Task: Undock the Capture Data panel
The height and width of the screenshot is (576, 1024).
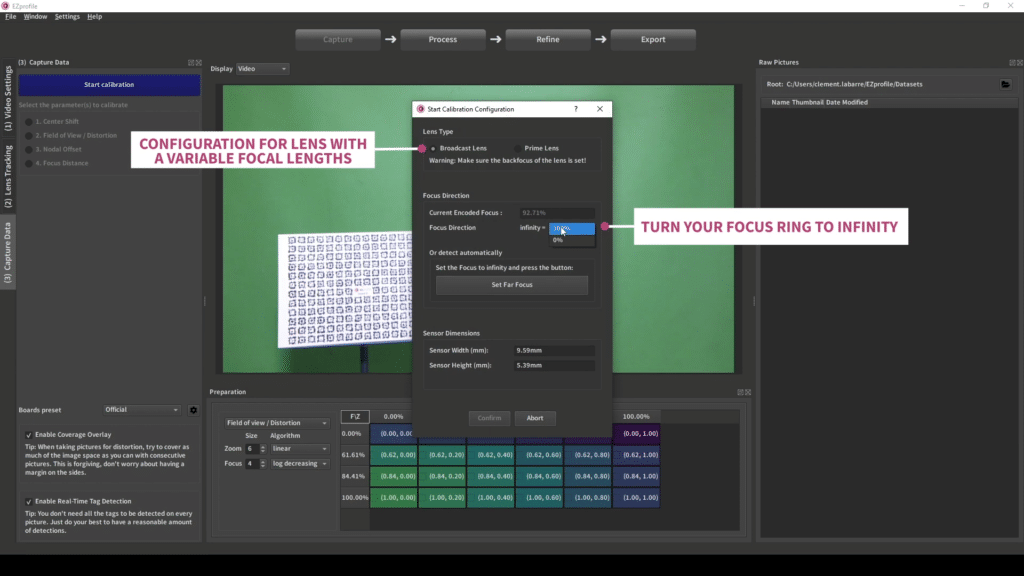Action: (x=191, y=62)
